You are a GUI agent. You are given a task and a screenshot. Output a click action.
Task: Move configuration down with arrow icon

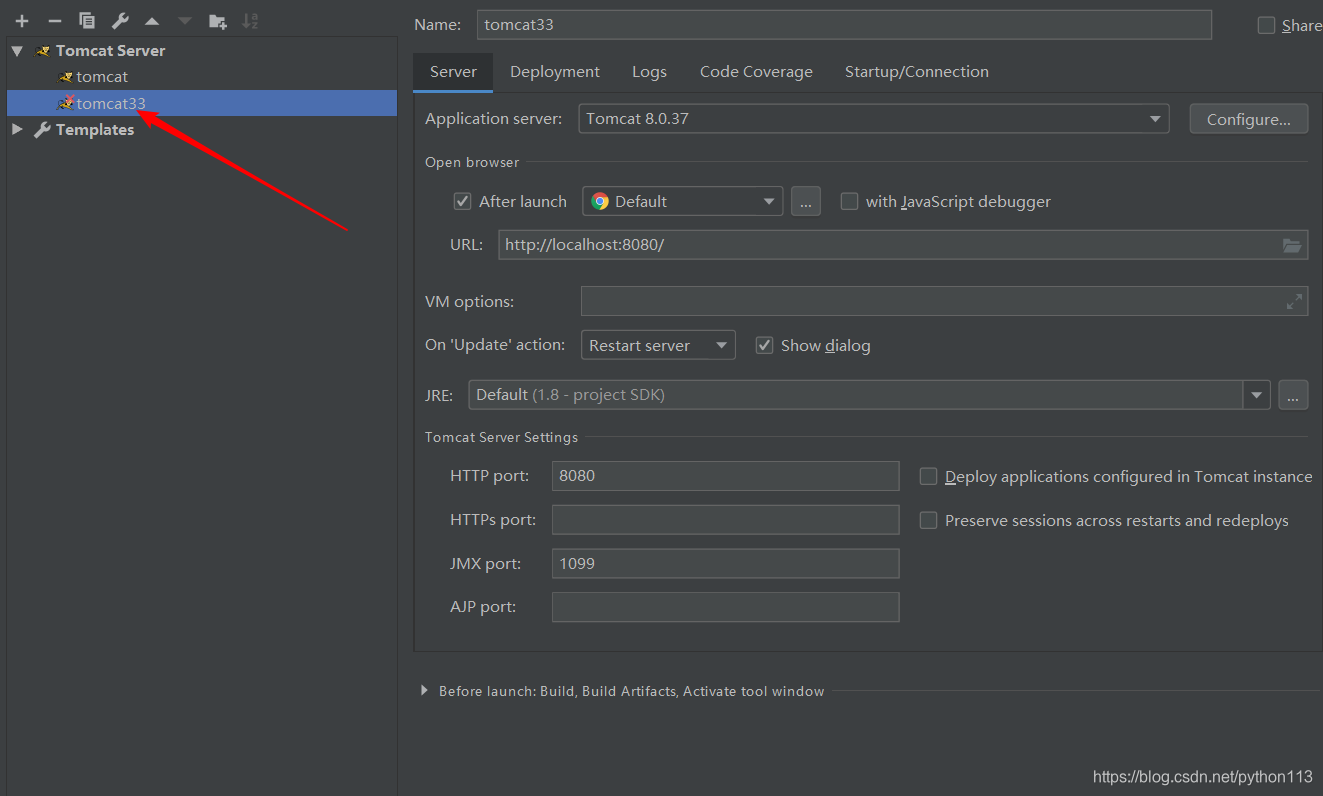pyautogui.click(x=185, y=21)
